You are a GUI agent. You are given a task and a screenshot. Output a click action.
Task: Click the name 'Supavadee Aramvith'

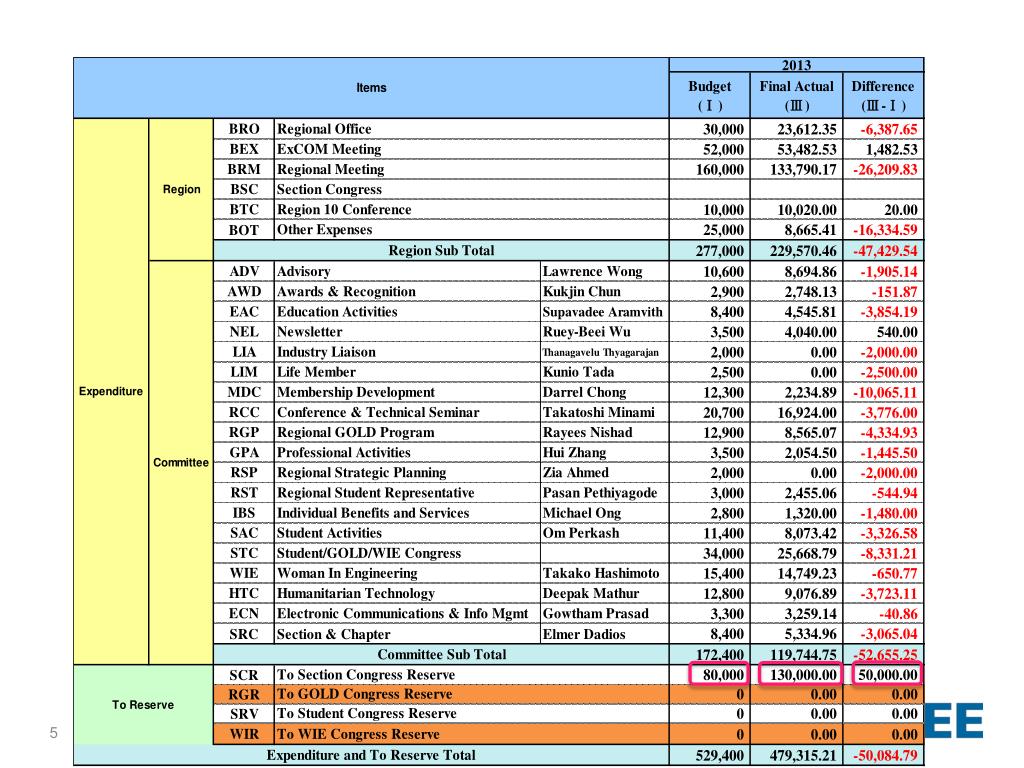click(x=605, y=312)
